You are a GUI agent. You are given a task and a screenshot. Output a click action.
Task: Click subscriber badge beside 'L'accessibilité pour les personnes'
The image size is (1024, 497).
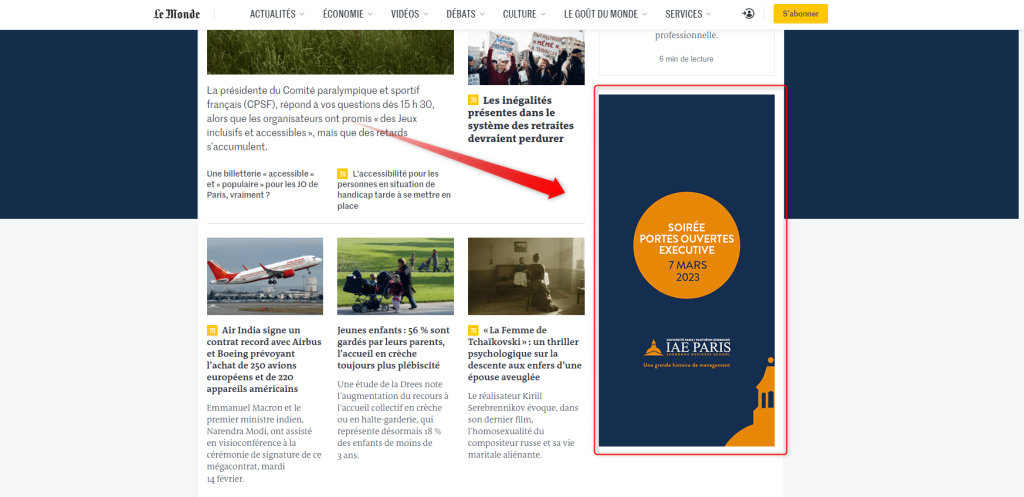coord(343,174)
